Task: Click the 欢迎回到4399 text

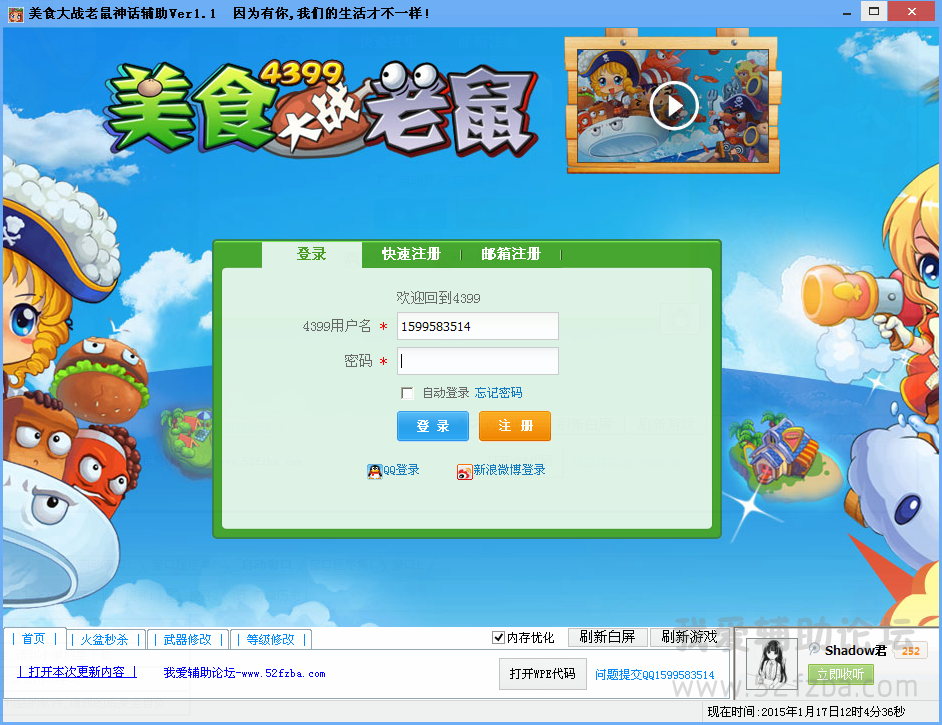Action: coord(438,298)
